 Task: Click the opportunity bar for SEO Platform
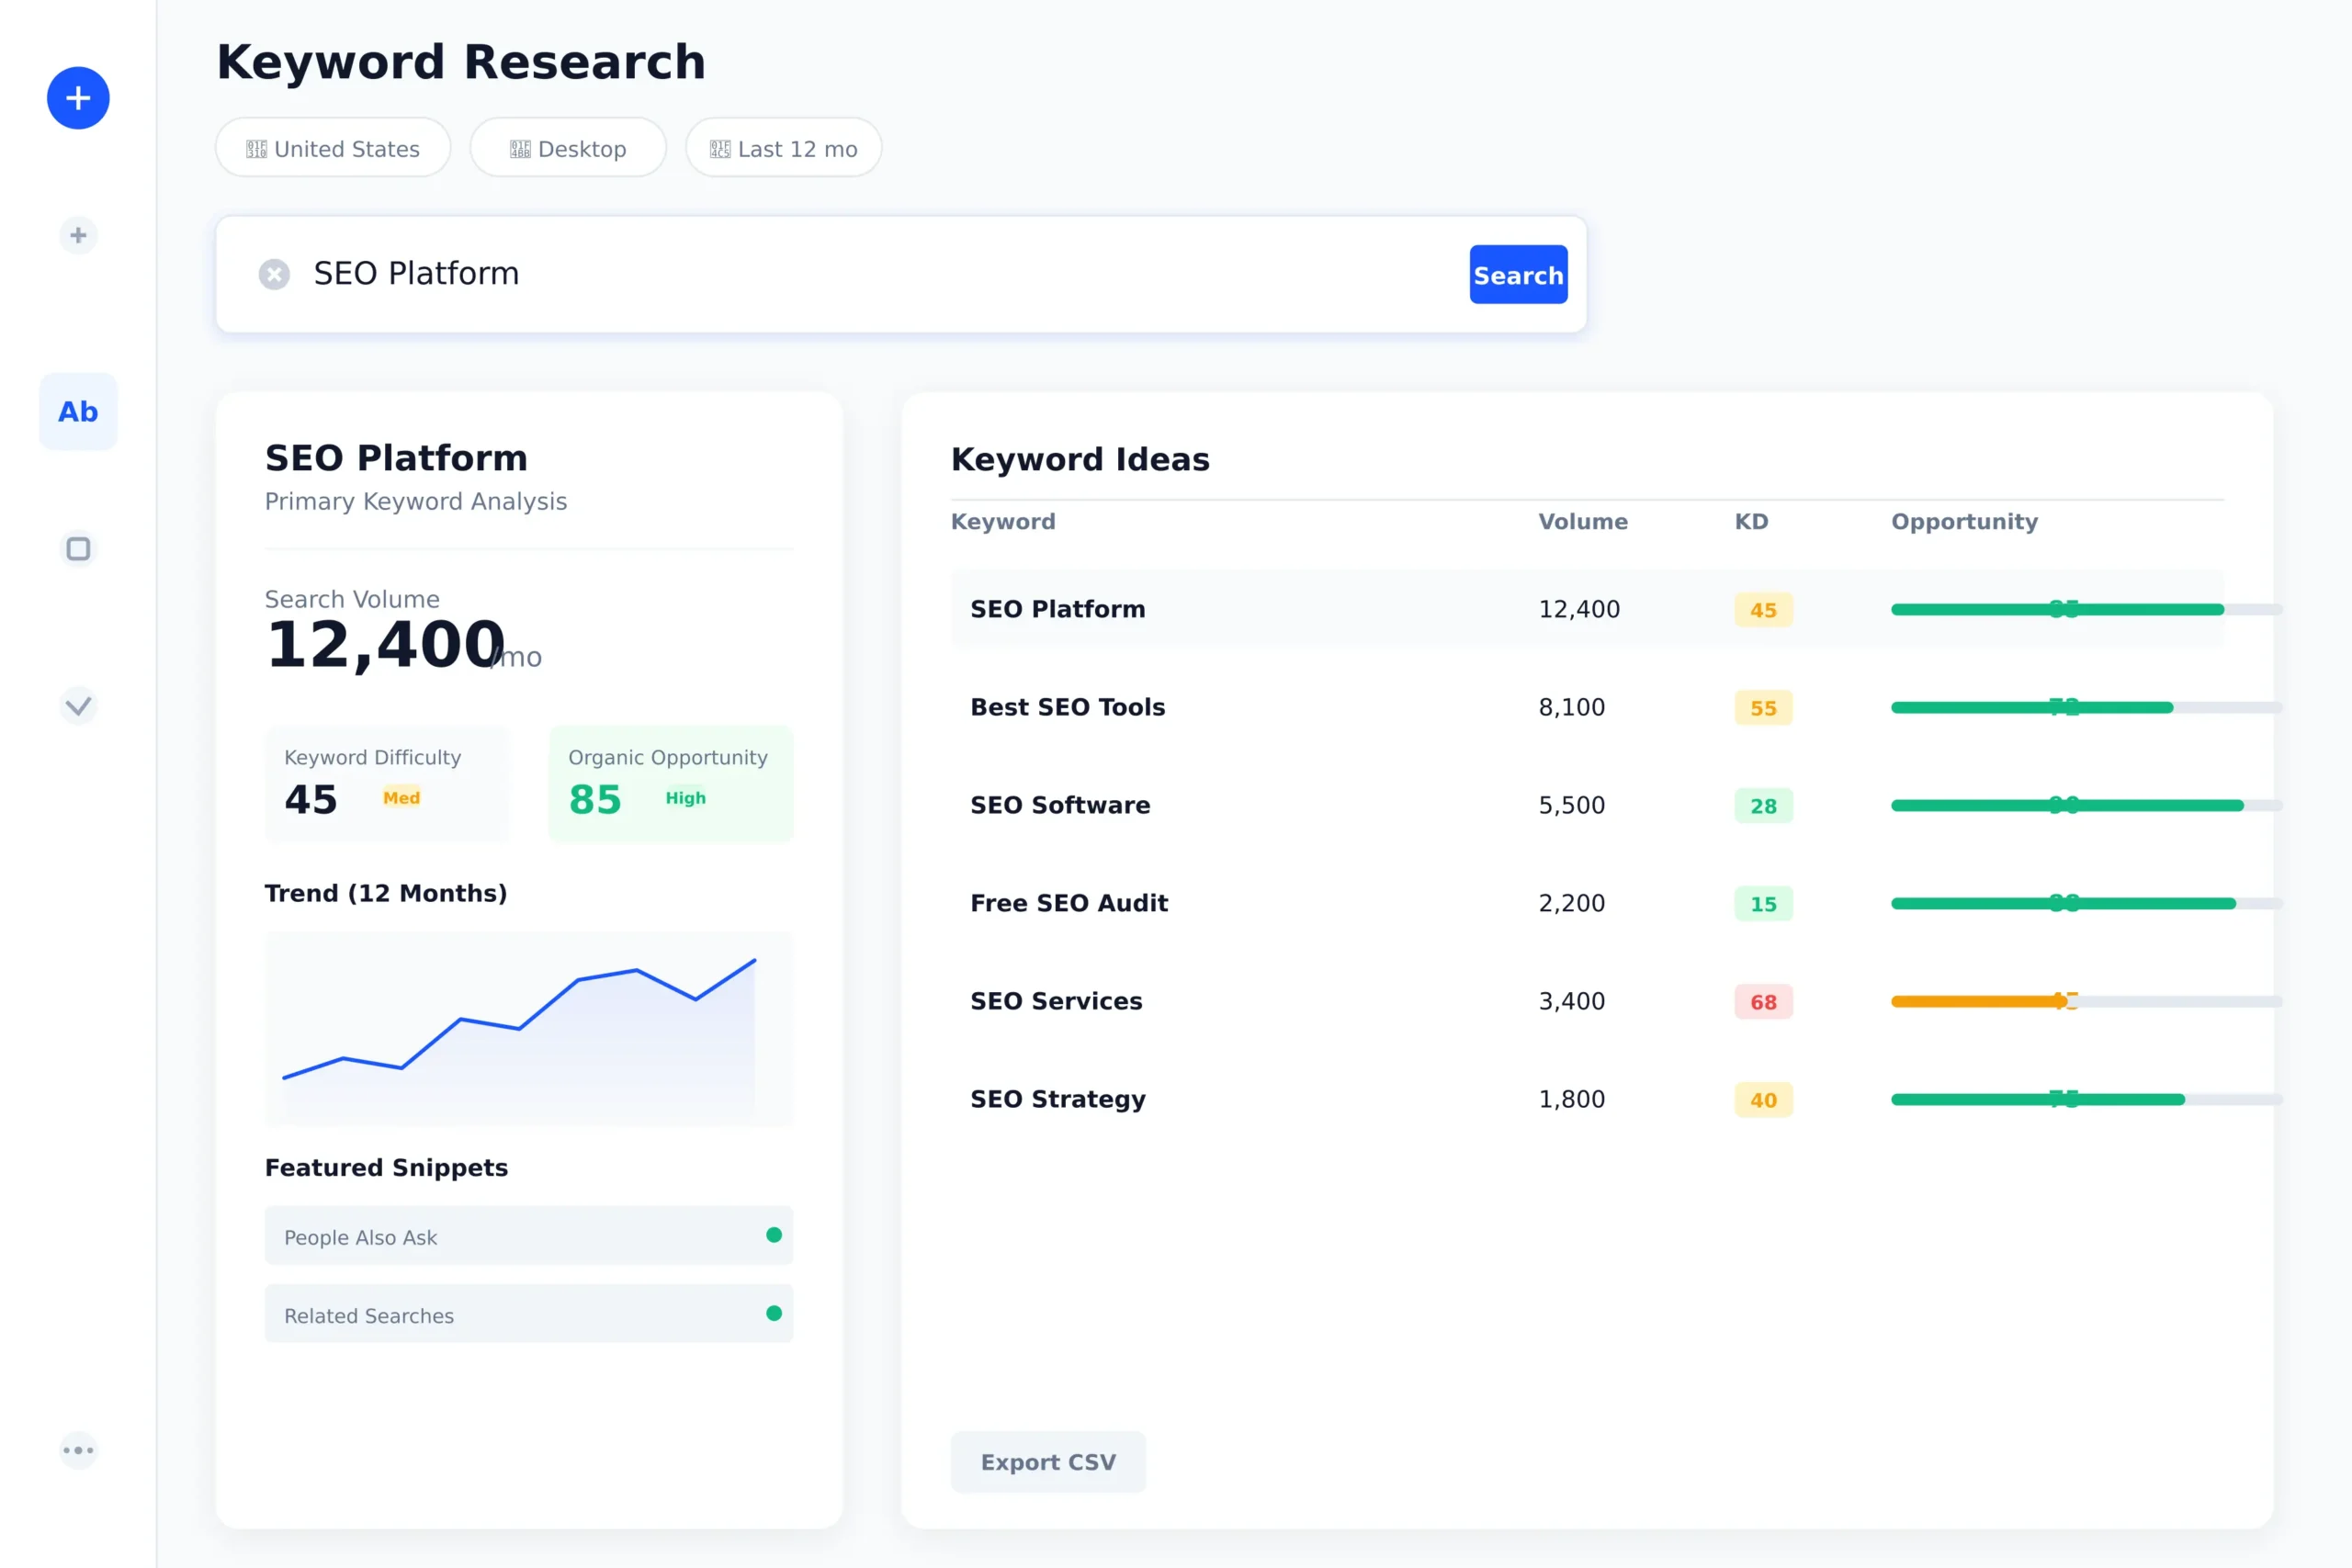point(2086,609)
